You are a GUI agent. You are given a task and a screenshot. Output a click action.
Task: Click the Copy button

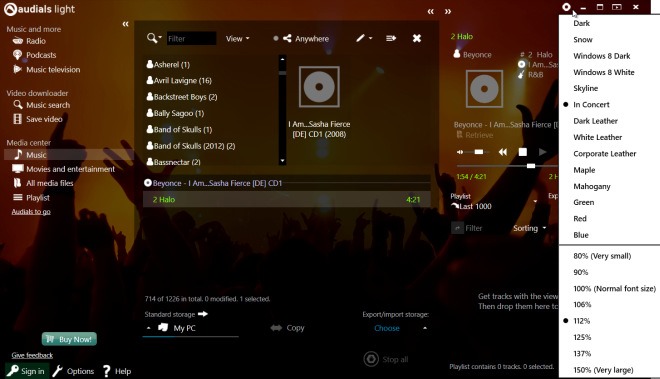[287, 328]
